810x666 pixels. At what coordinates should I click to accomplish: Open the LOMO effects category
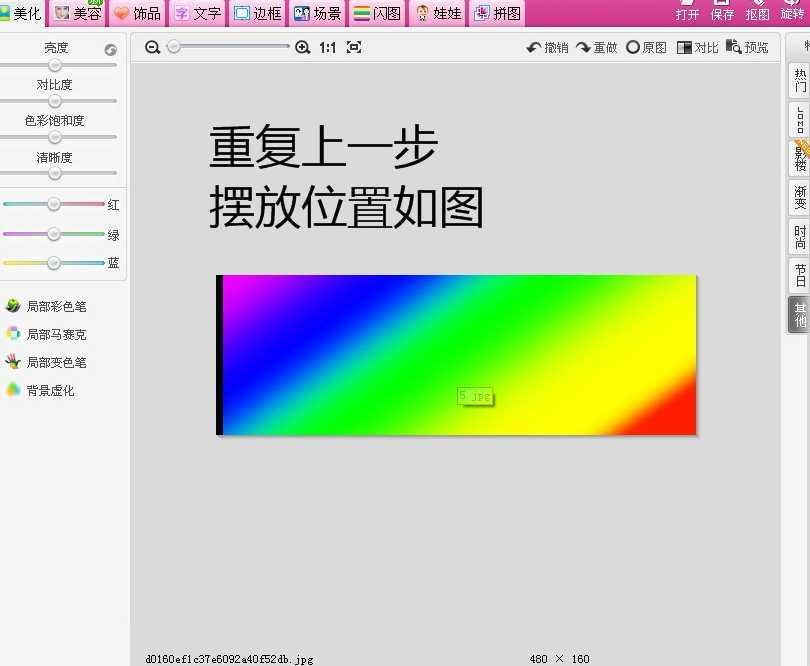(797, 120)
